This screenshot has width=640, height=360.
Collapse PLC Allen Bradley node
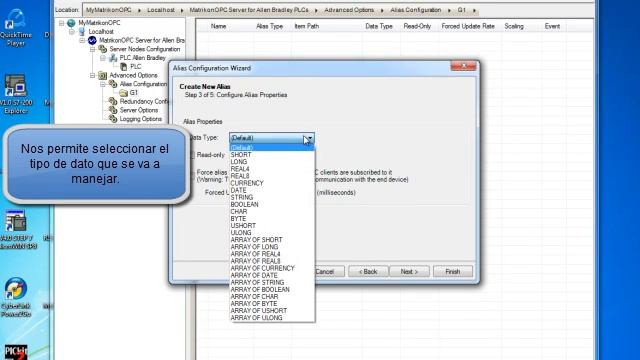(103, 58)
